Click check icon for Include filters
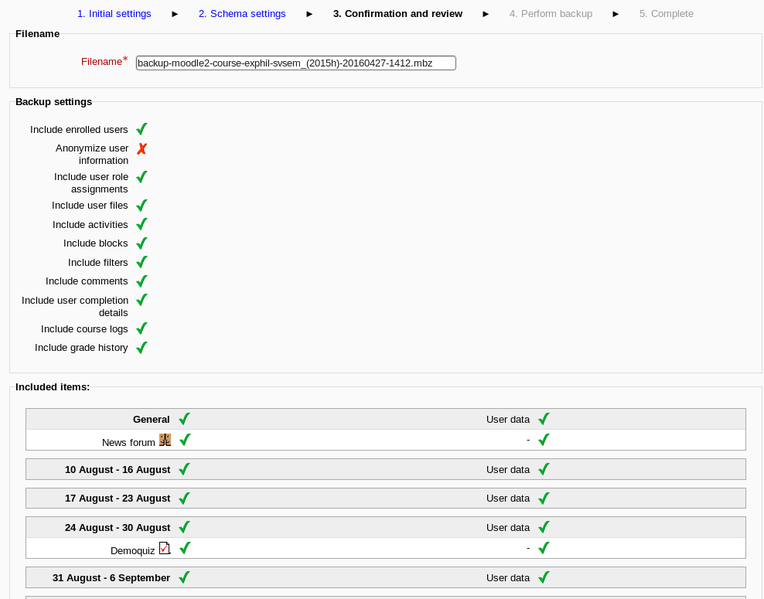Image resolution: width=764 pixels, height=599 pixels. [x=142, y=262]
